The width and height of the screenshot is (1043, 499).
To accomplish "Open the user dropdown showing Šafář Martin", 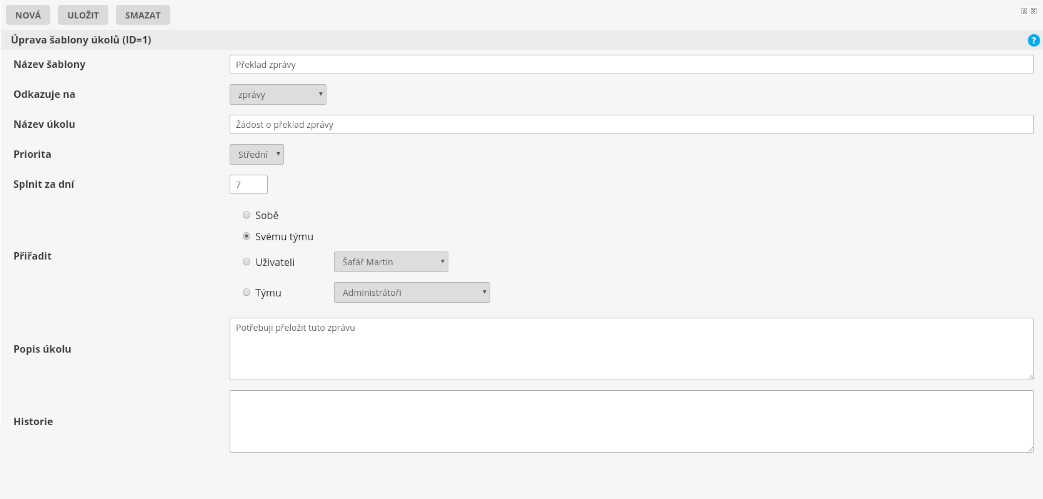I will 390,262.
